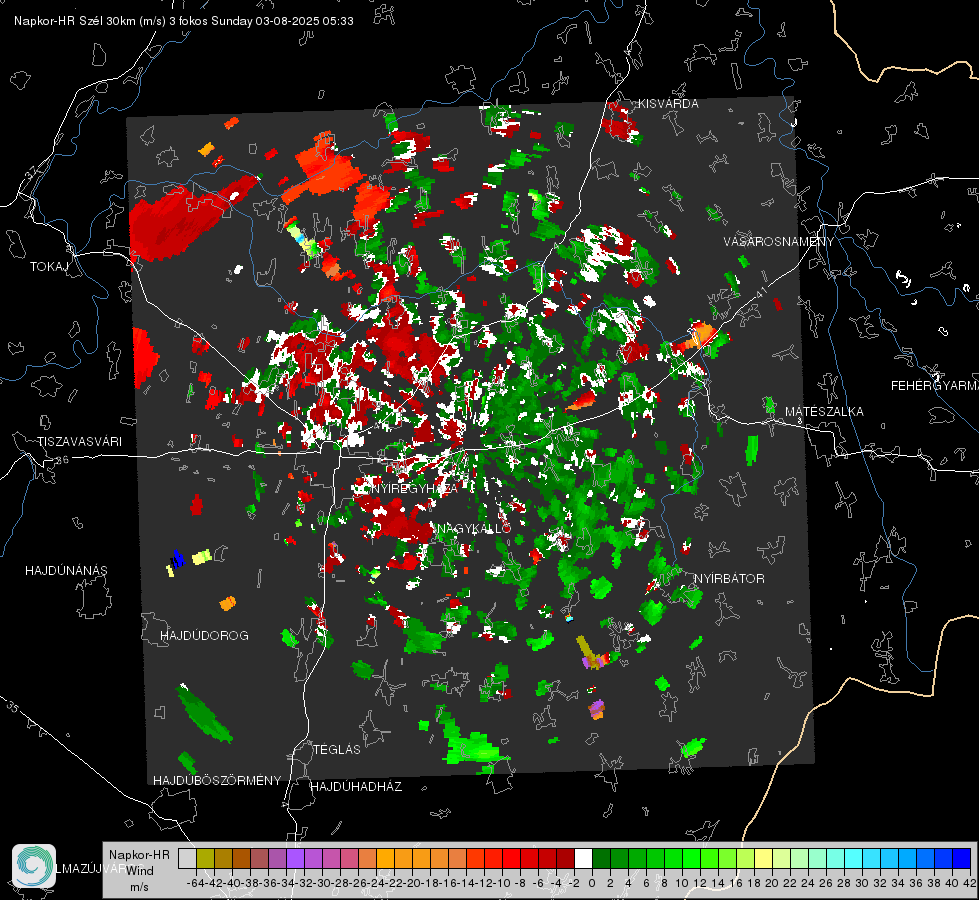
Task: Select the cyan swatch between 28 and 30
Action: tap(853, 858)
